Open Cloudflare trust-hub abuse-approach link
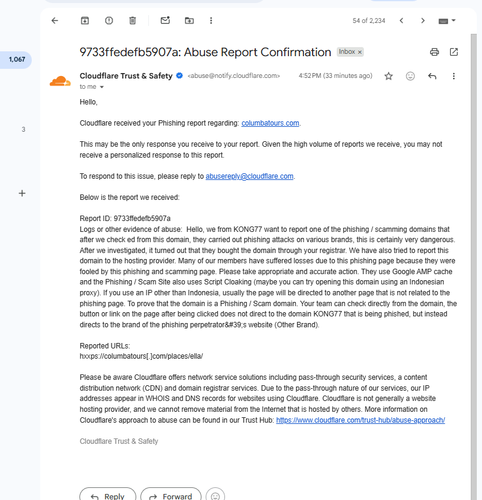 [x=360, y=420]
